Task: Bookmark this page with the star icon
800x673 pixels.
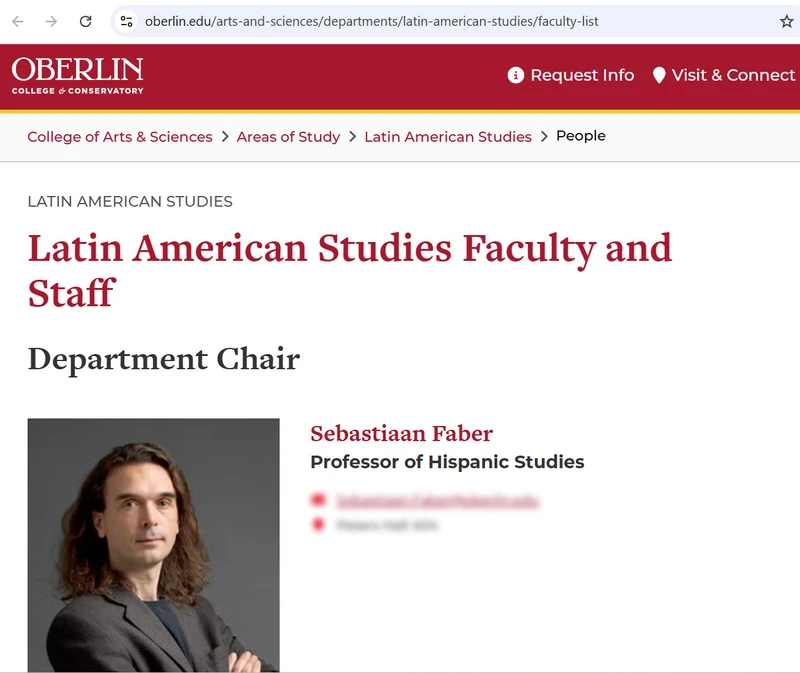Action: pos(786,21)
